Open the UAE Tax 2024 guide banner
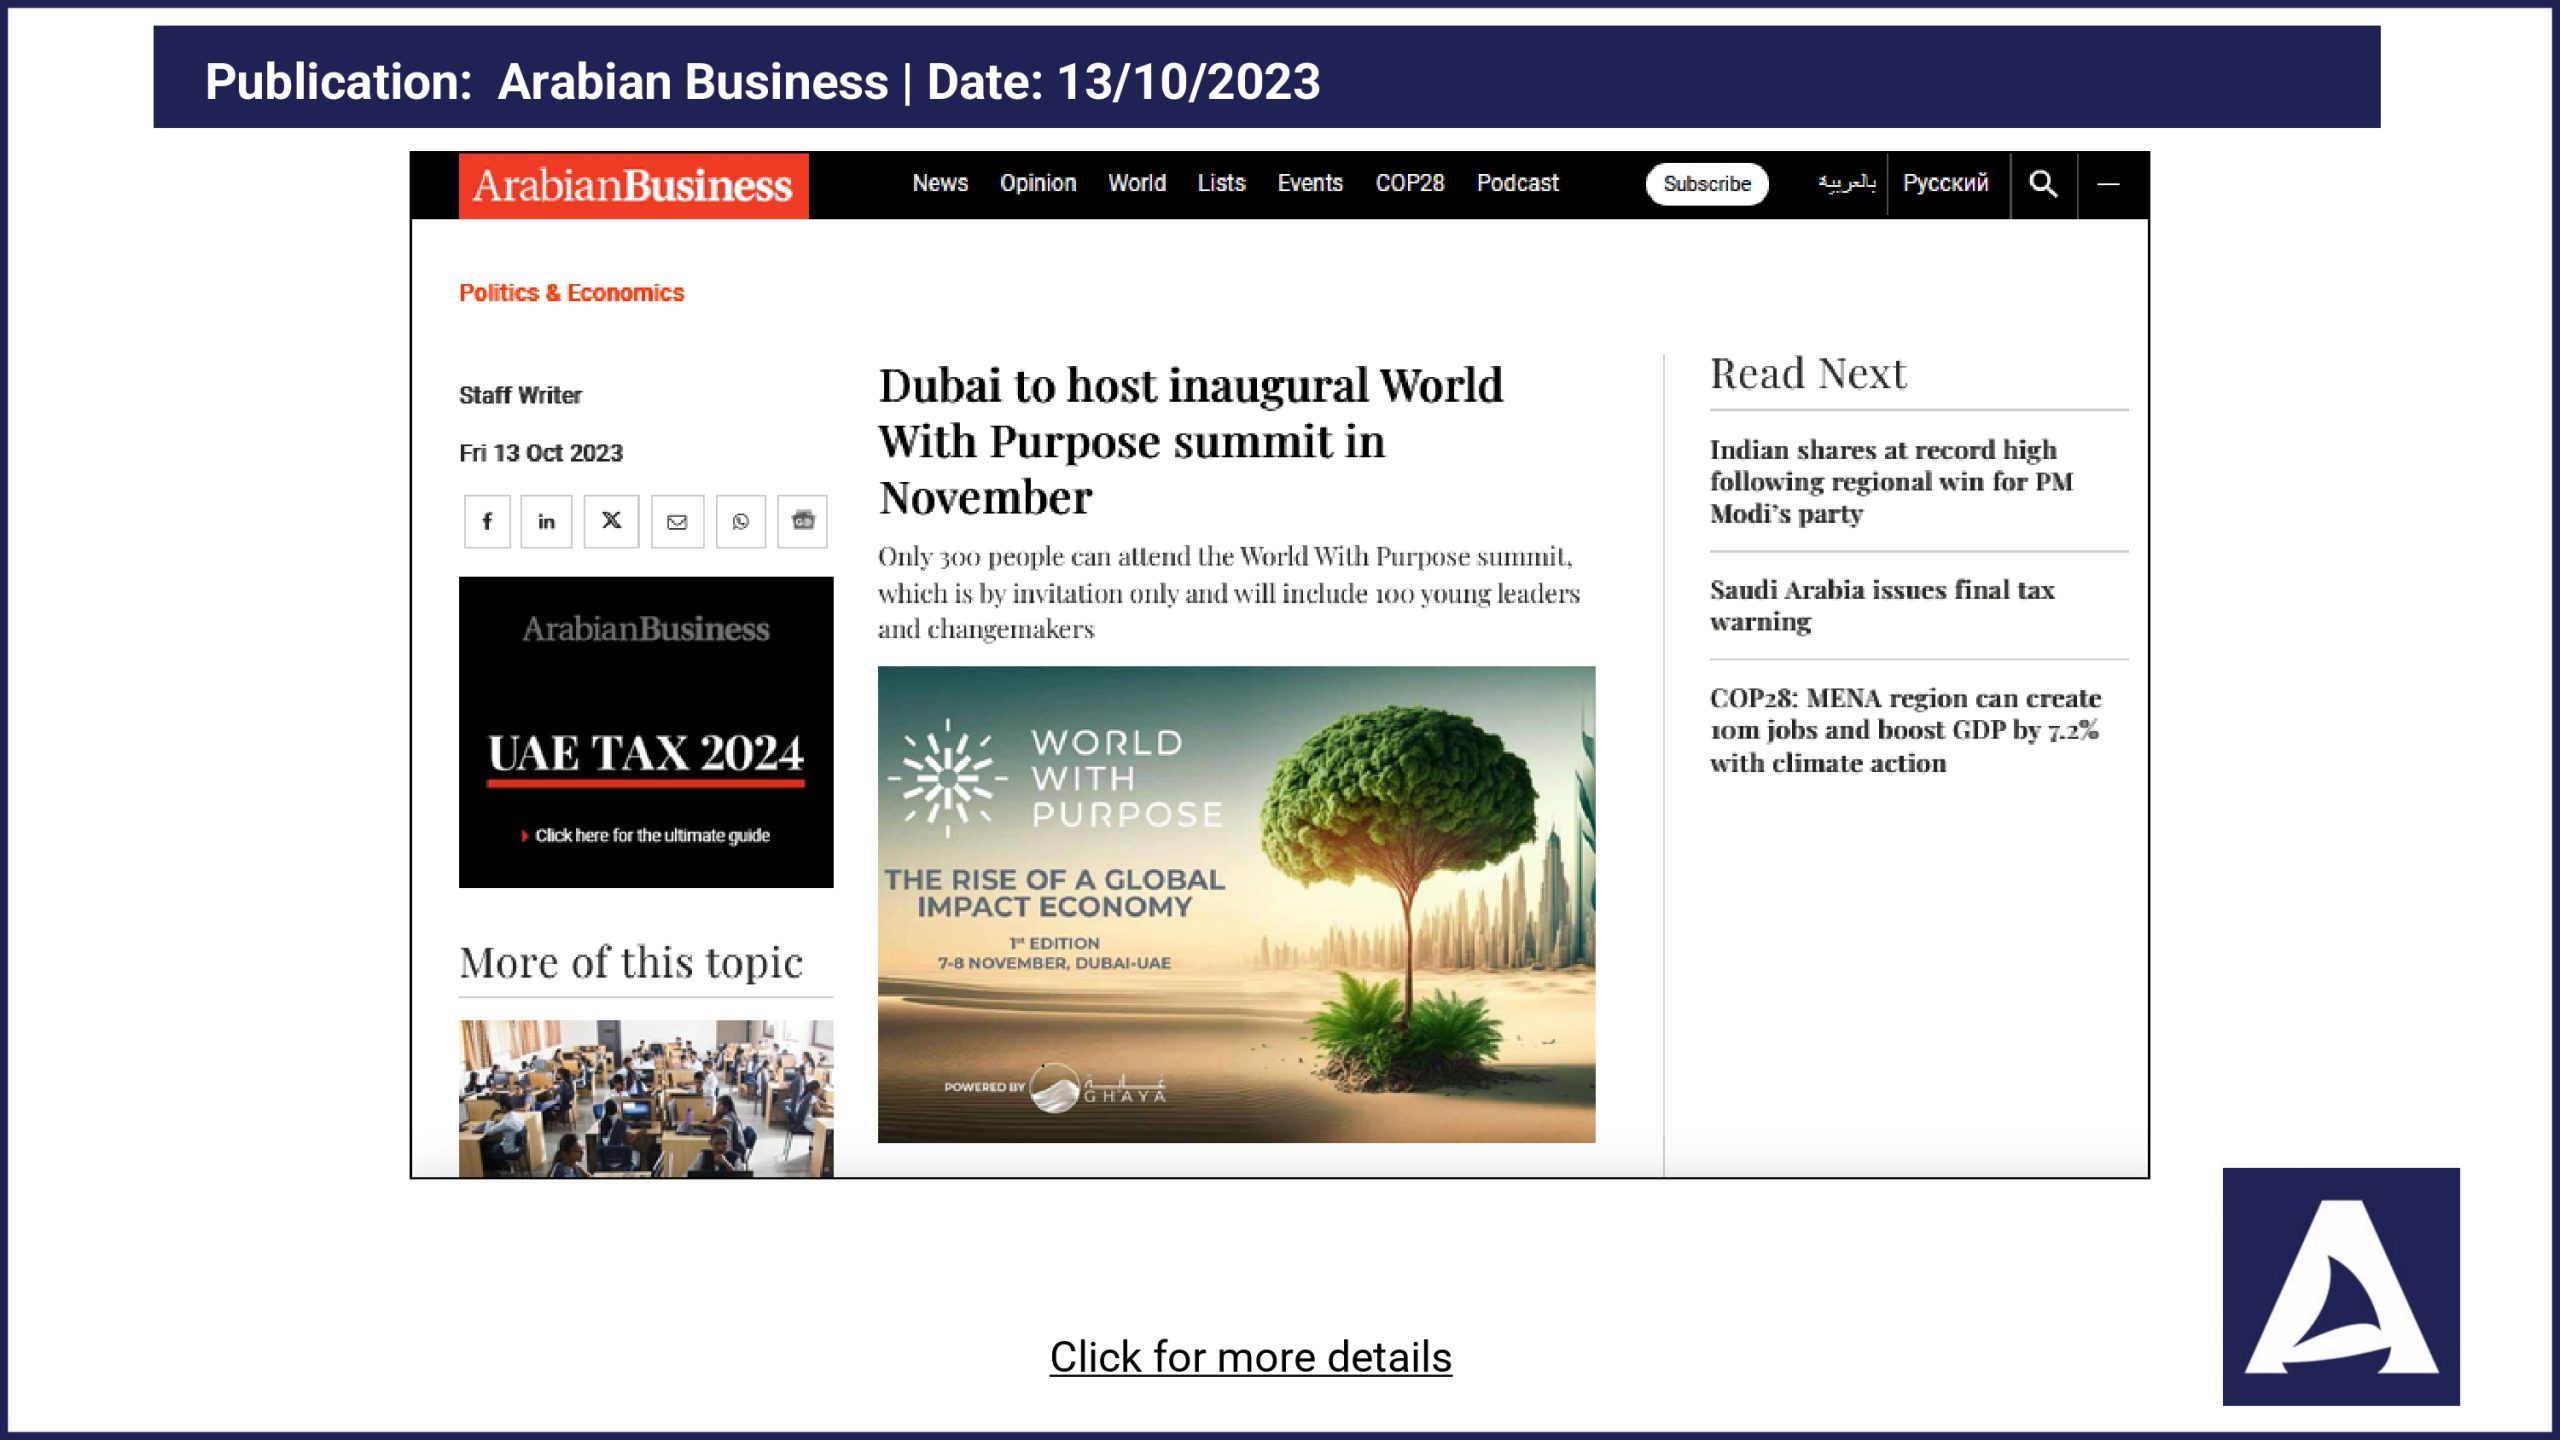 point(646,732)
